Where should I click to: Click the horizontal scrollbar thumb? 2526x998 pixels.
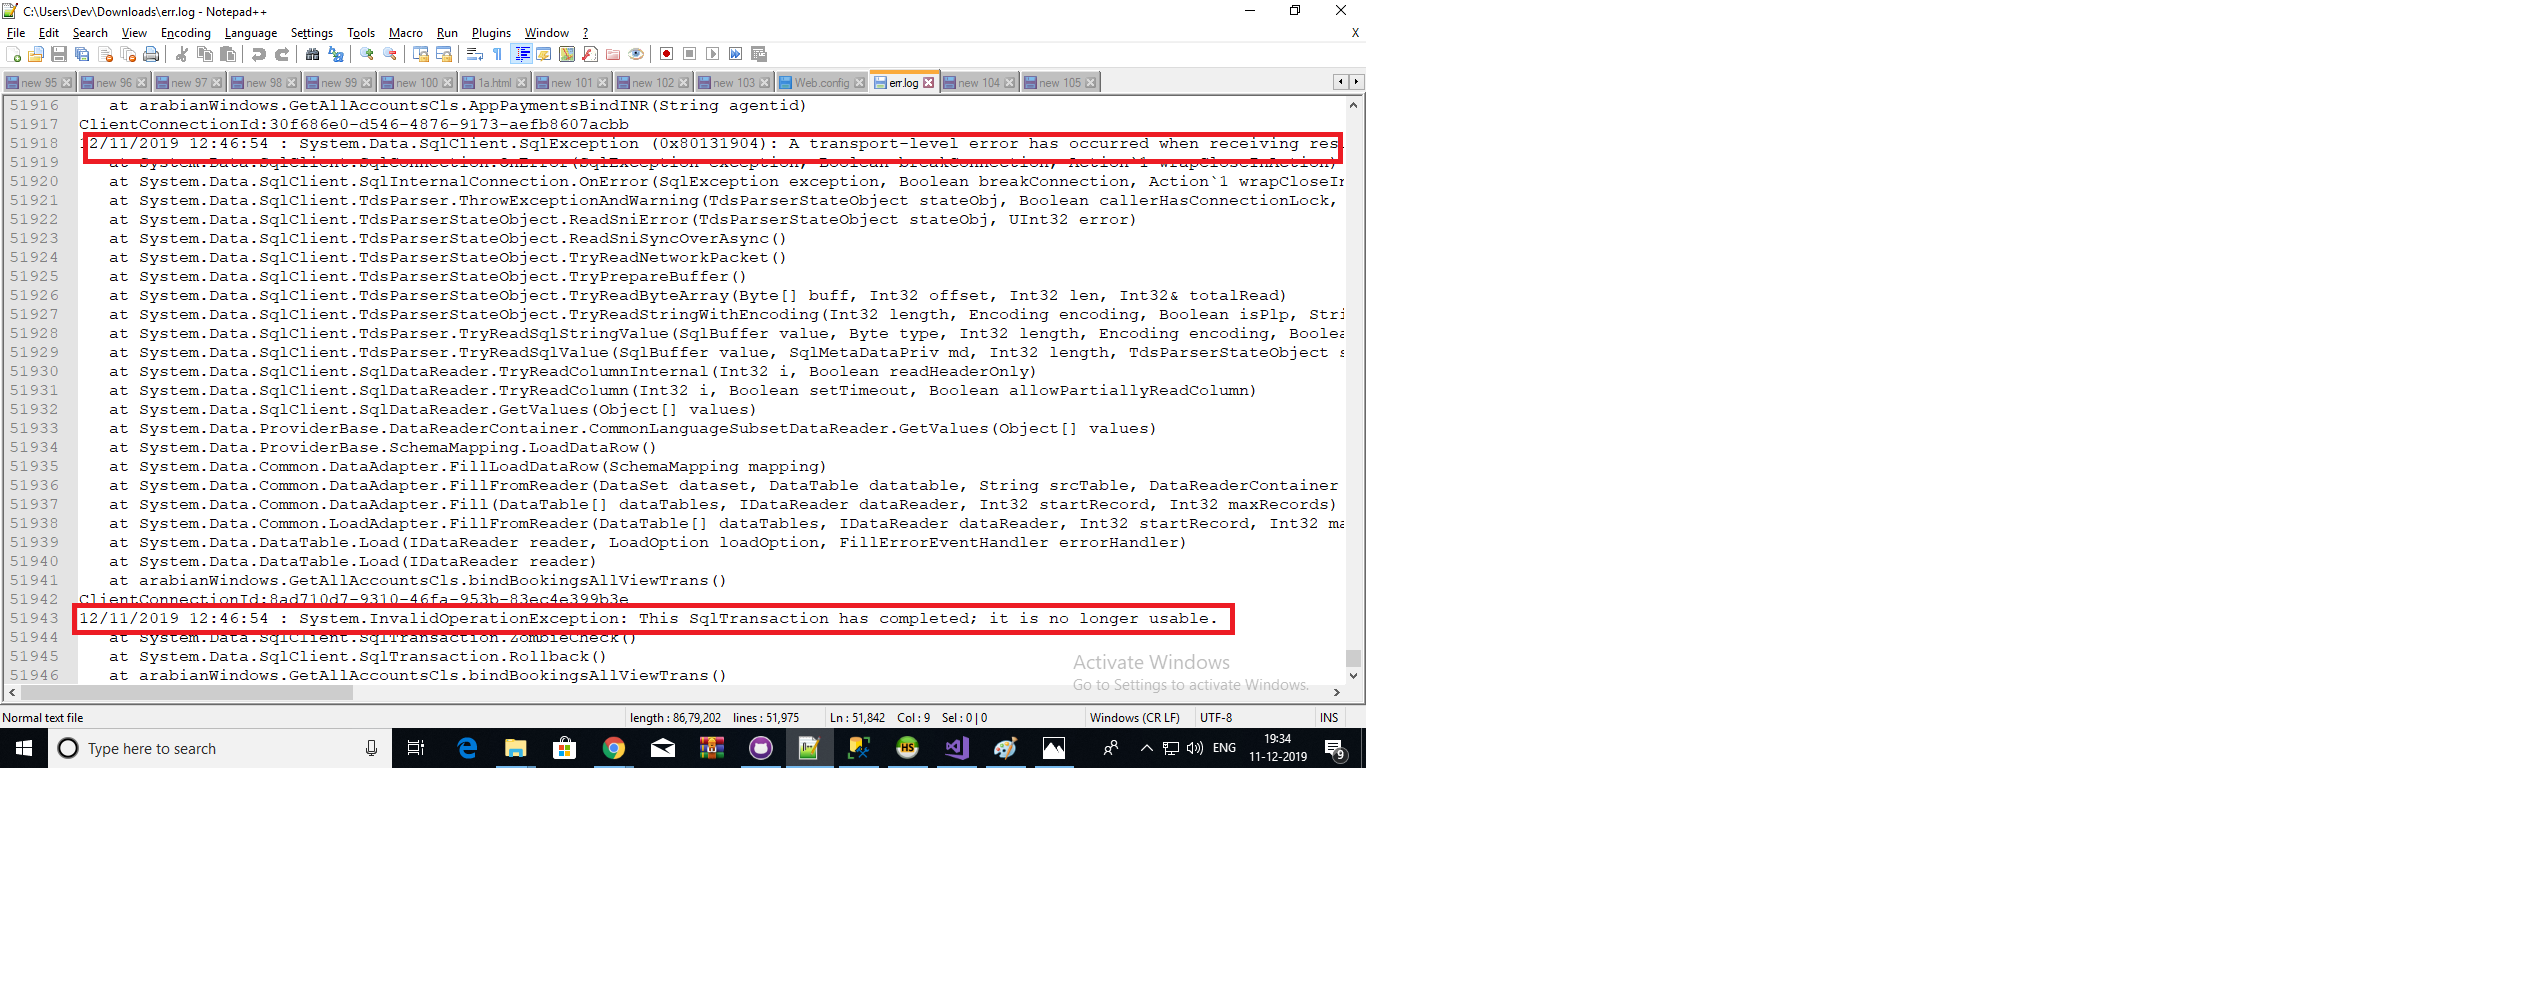click(186, 693)
